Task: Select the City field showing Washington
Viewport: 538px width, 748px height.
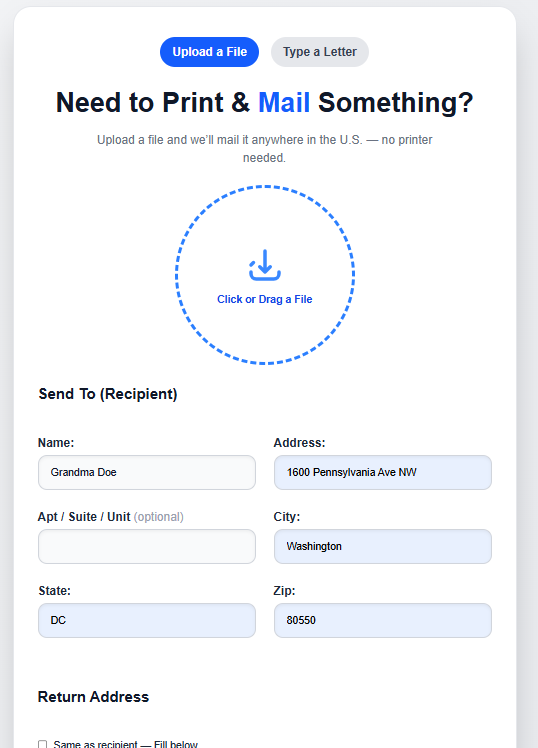Action: click(383, 546)
